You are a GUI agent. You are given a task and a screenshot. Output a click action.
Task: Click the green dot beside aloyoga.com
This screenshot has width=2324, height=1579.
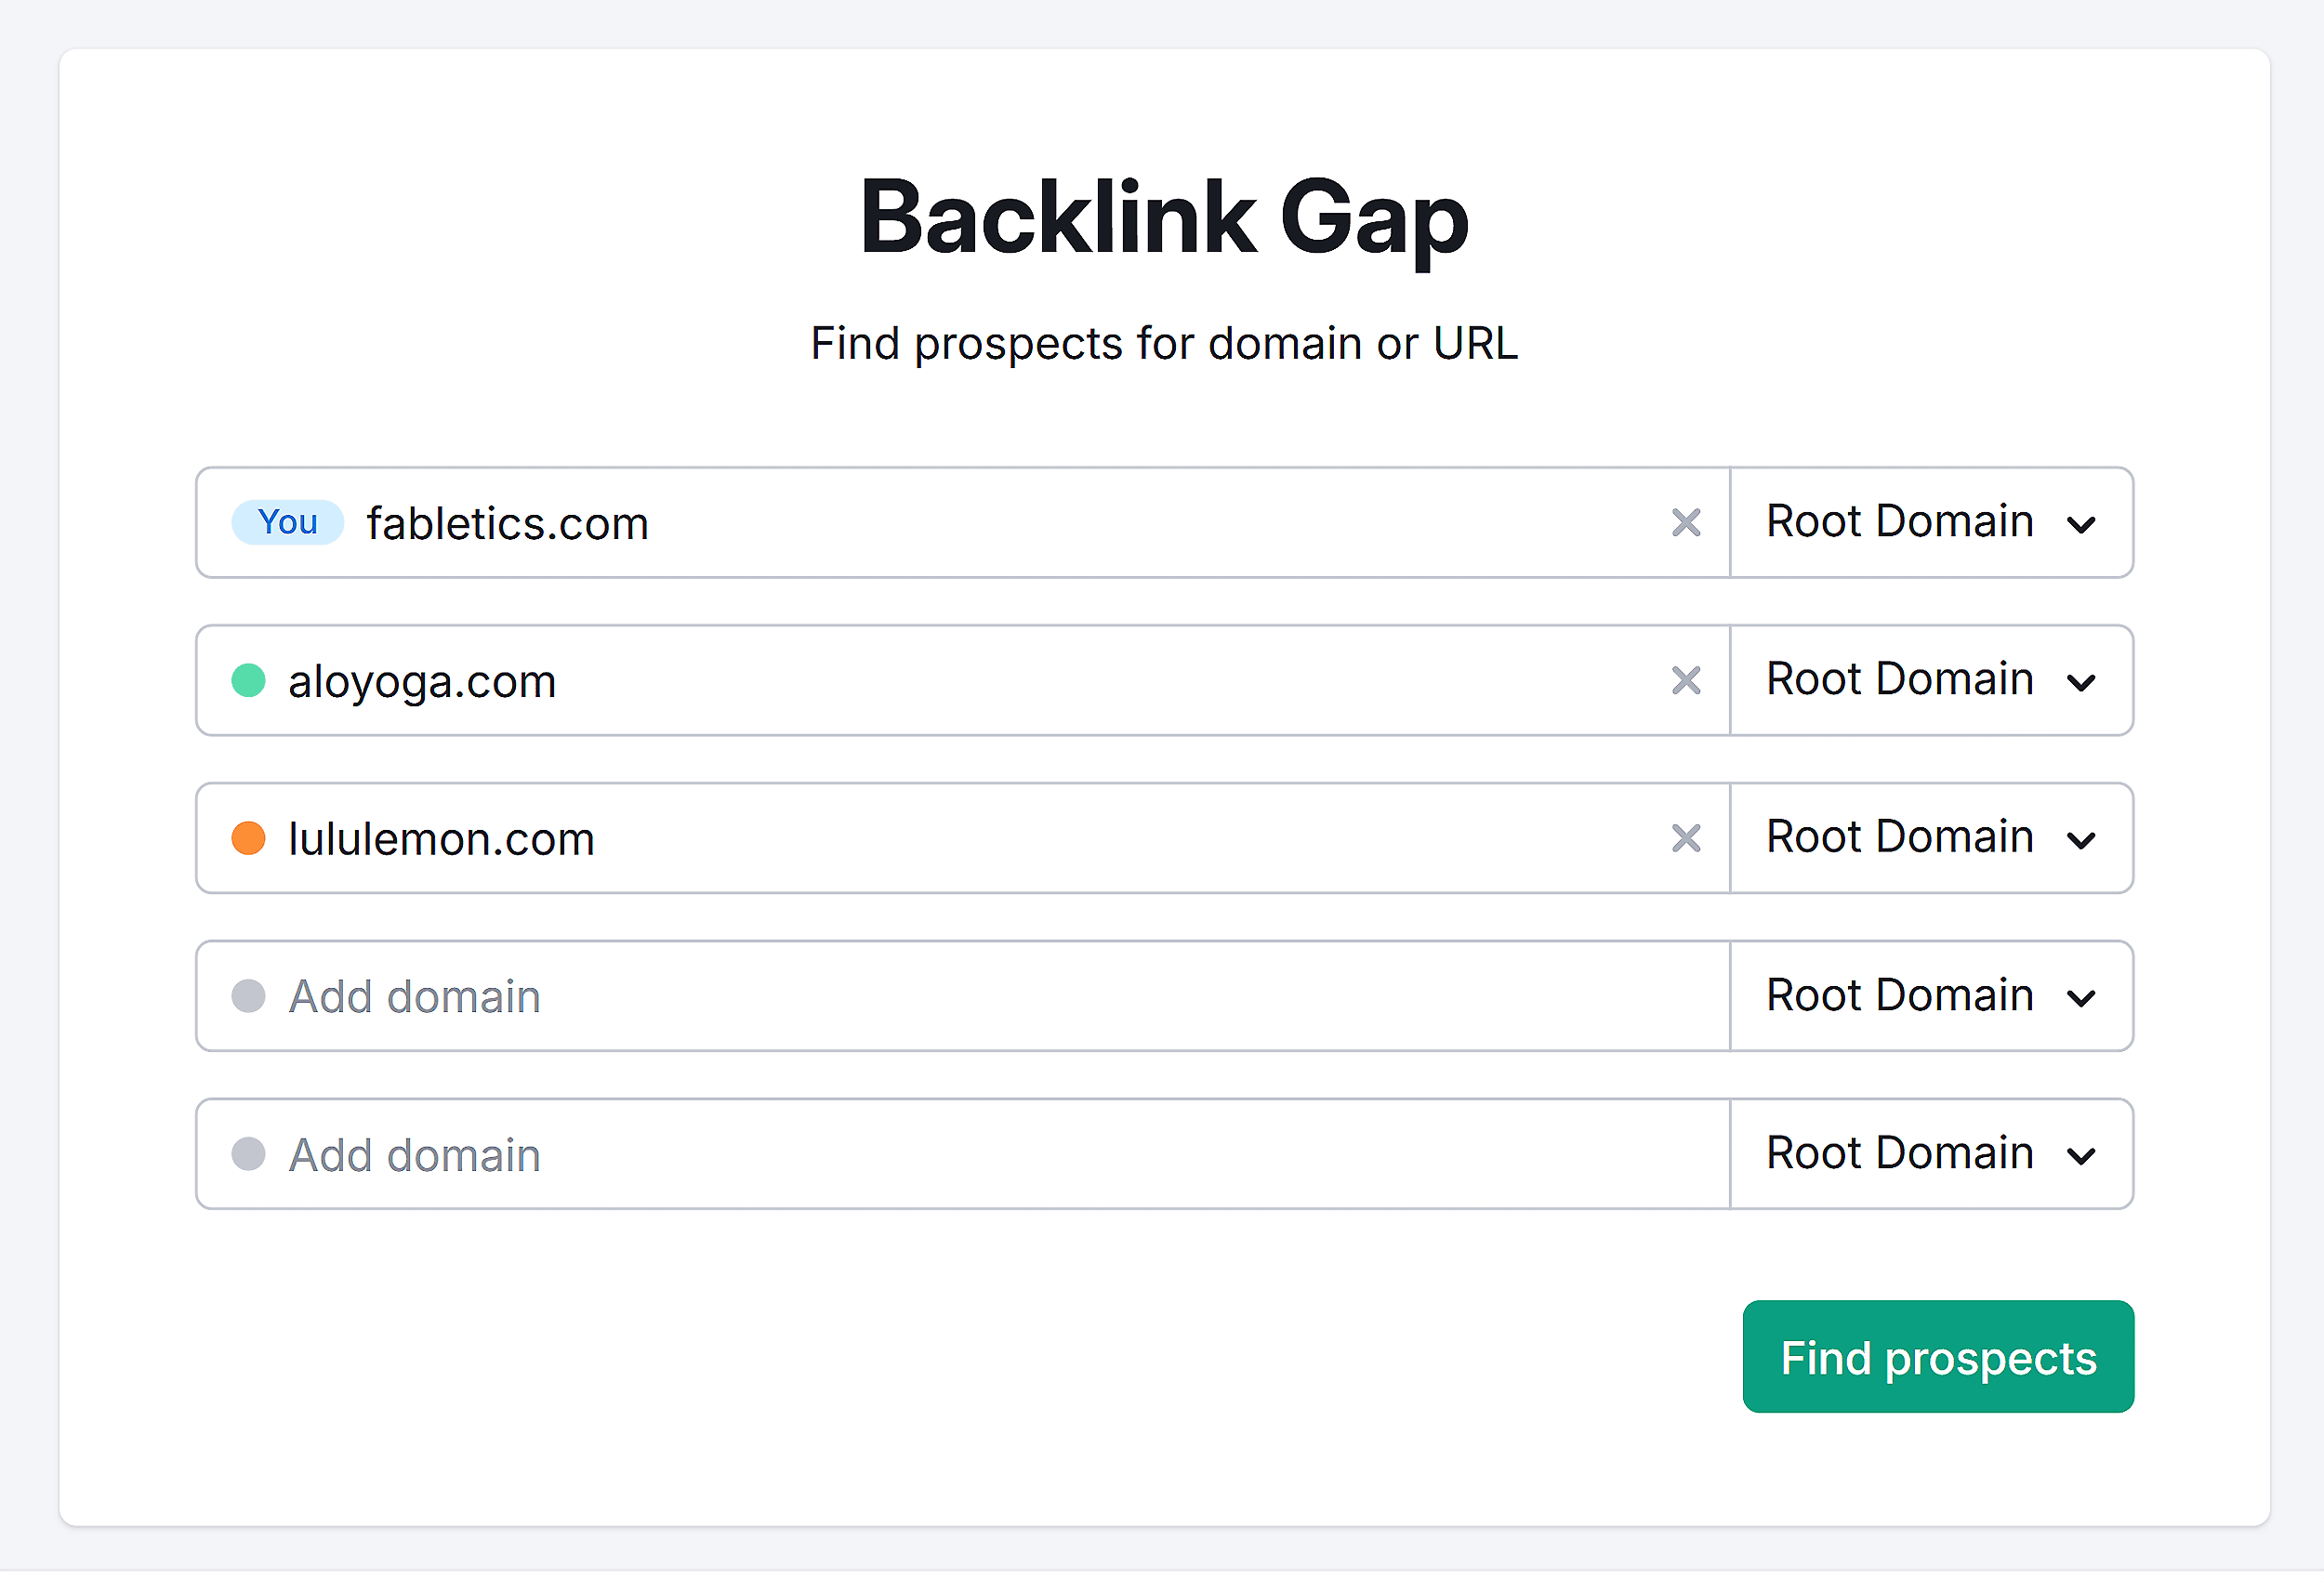pyautogui.click(x=248, y=681)
